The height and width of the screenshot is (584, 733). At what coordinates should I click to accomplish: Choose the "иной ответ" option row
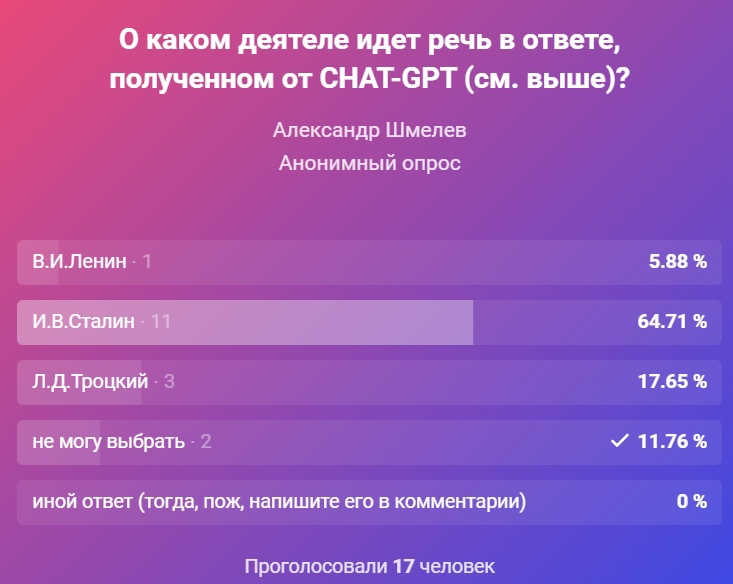(x=369, y=502)
